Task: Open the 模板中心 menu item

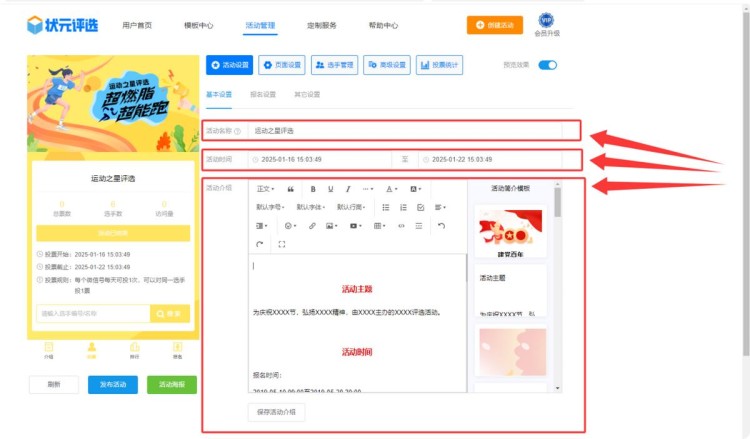Action: [x=199, y=26]
